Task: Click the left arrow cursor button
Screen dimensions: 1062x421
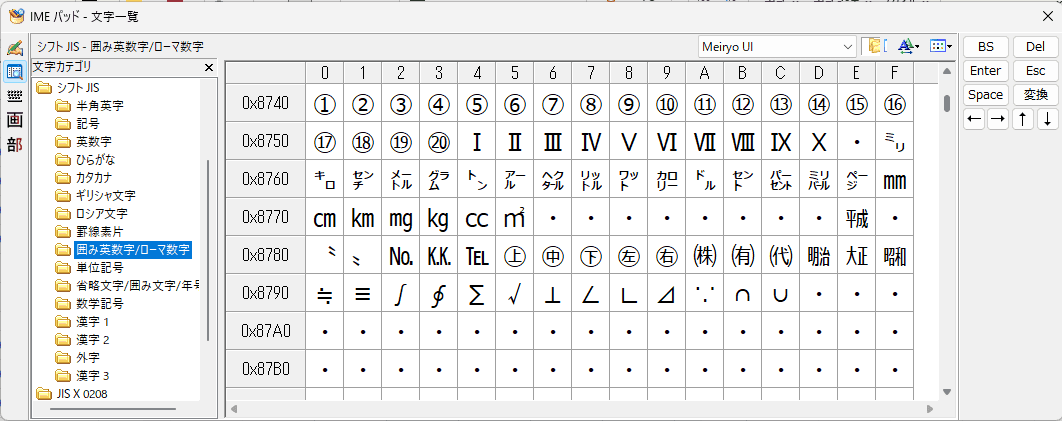Action: pos(974,120)
